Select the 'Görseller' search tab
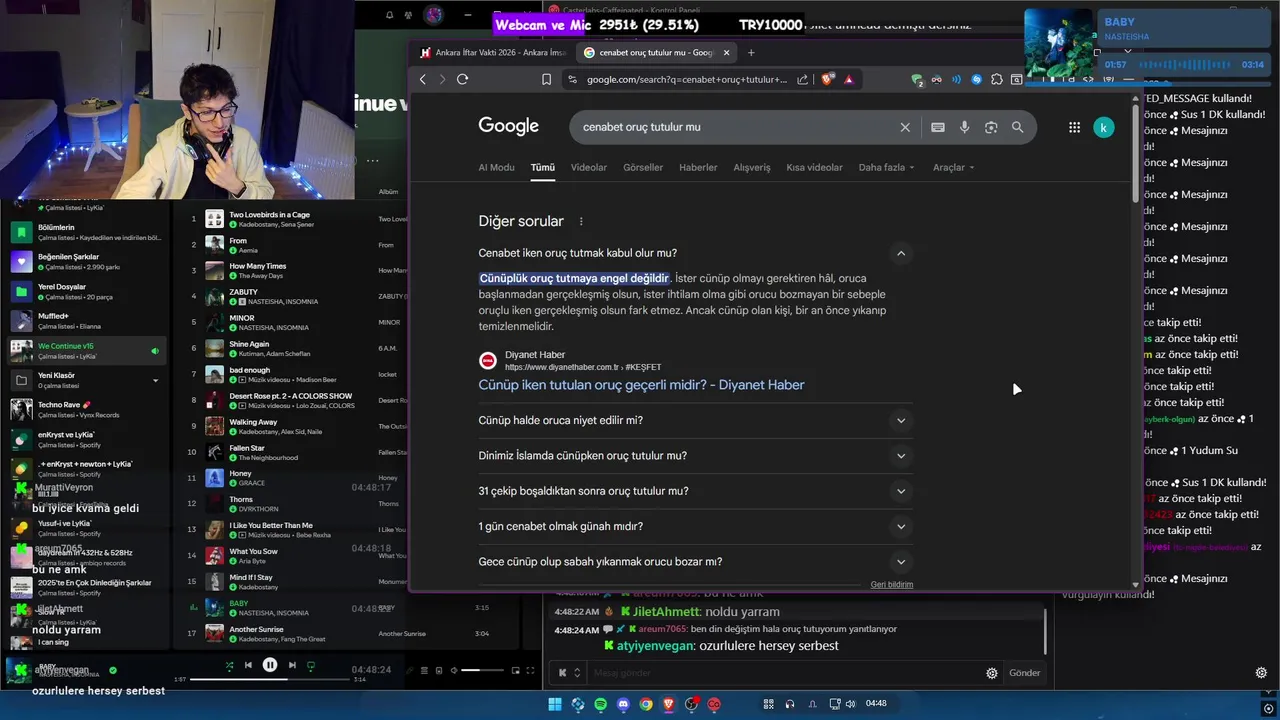This screenshot has height=720, width=1280. [x=643, y=168]
